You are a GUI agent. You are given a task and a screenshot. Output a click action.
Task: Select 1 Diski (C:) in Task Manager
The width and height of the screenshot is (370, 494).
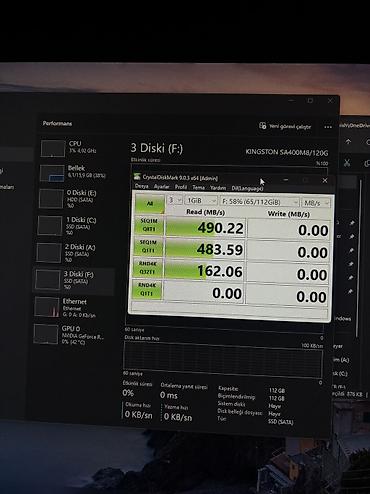pos(74,225)
